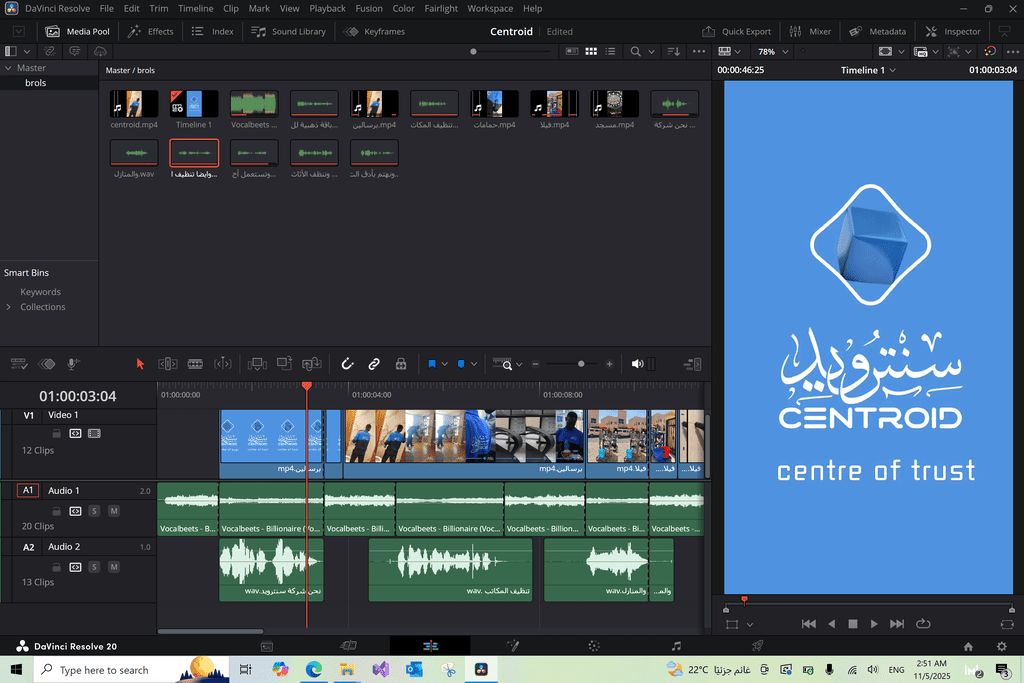Click the position lock padlock icon in toolbar
Viewport: 1024px width, 683px height.
(x=401, y=364)
